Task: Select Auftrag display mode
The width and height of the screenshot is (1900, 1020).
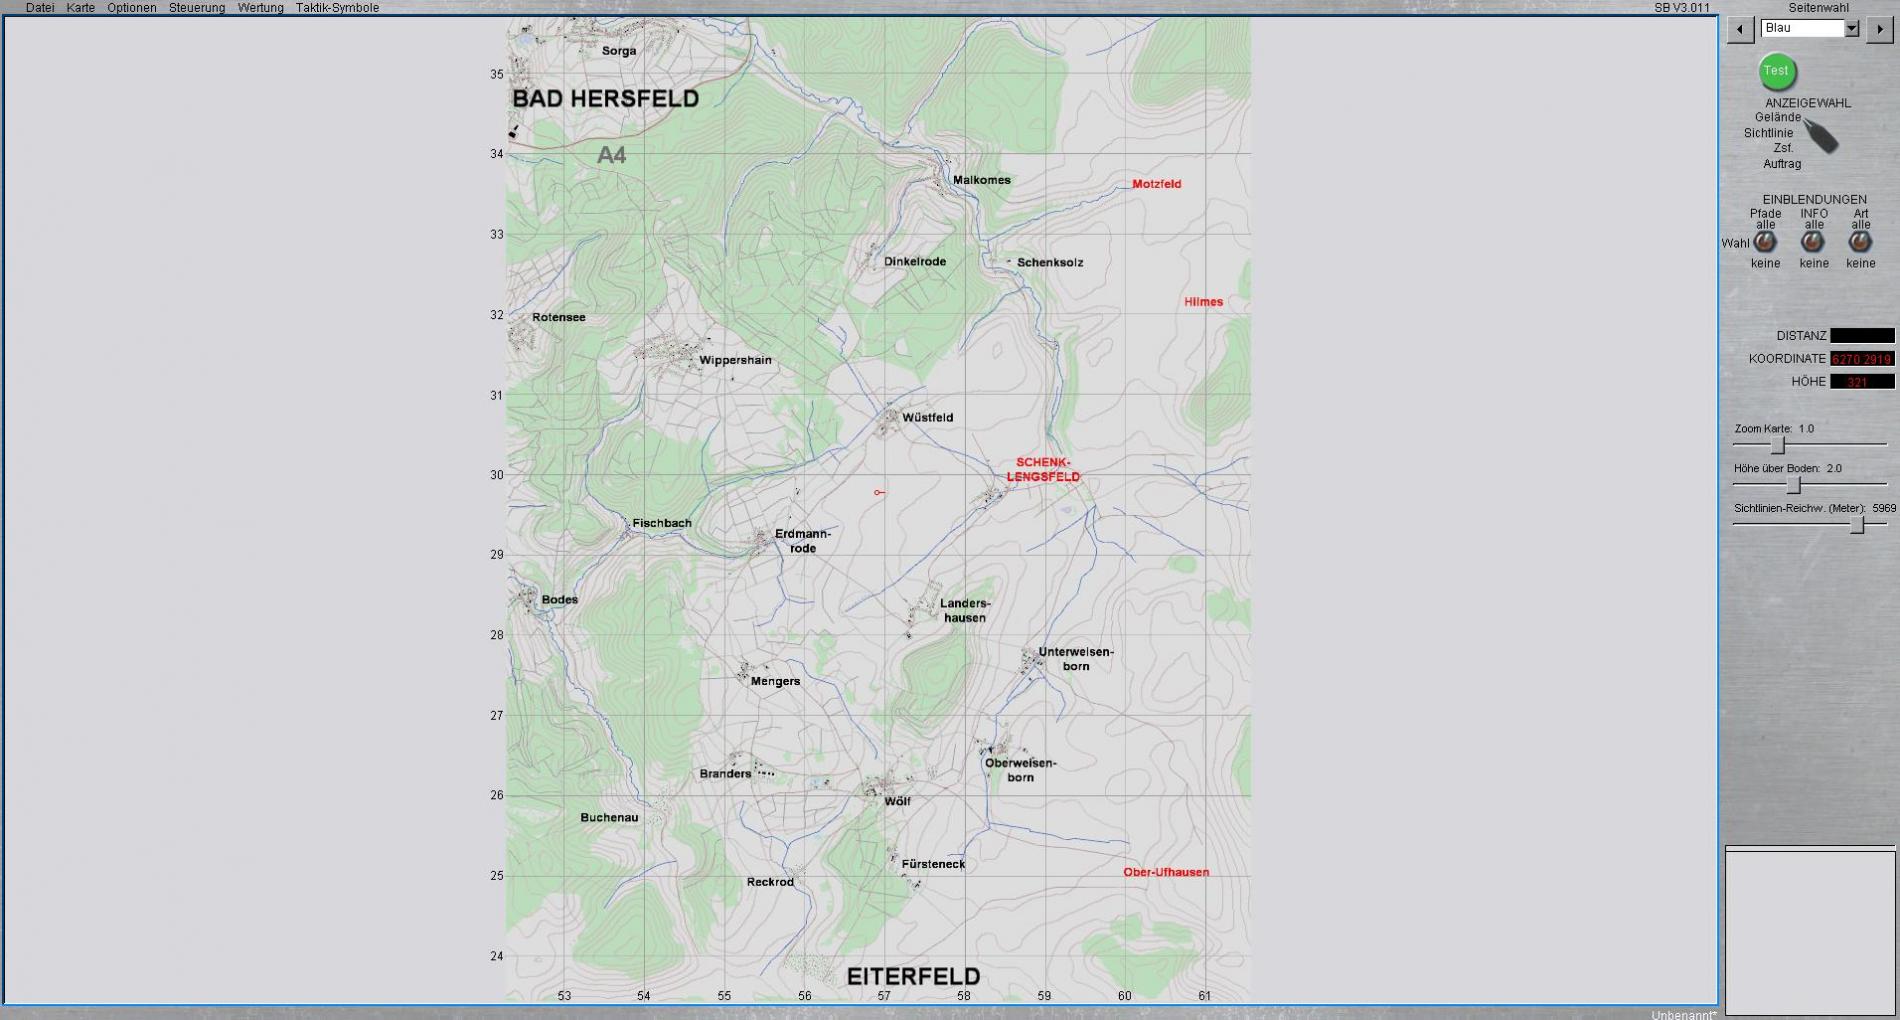Action: (1782, 164)
